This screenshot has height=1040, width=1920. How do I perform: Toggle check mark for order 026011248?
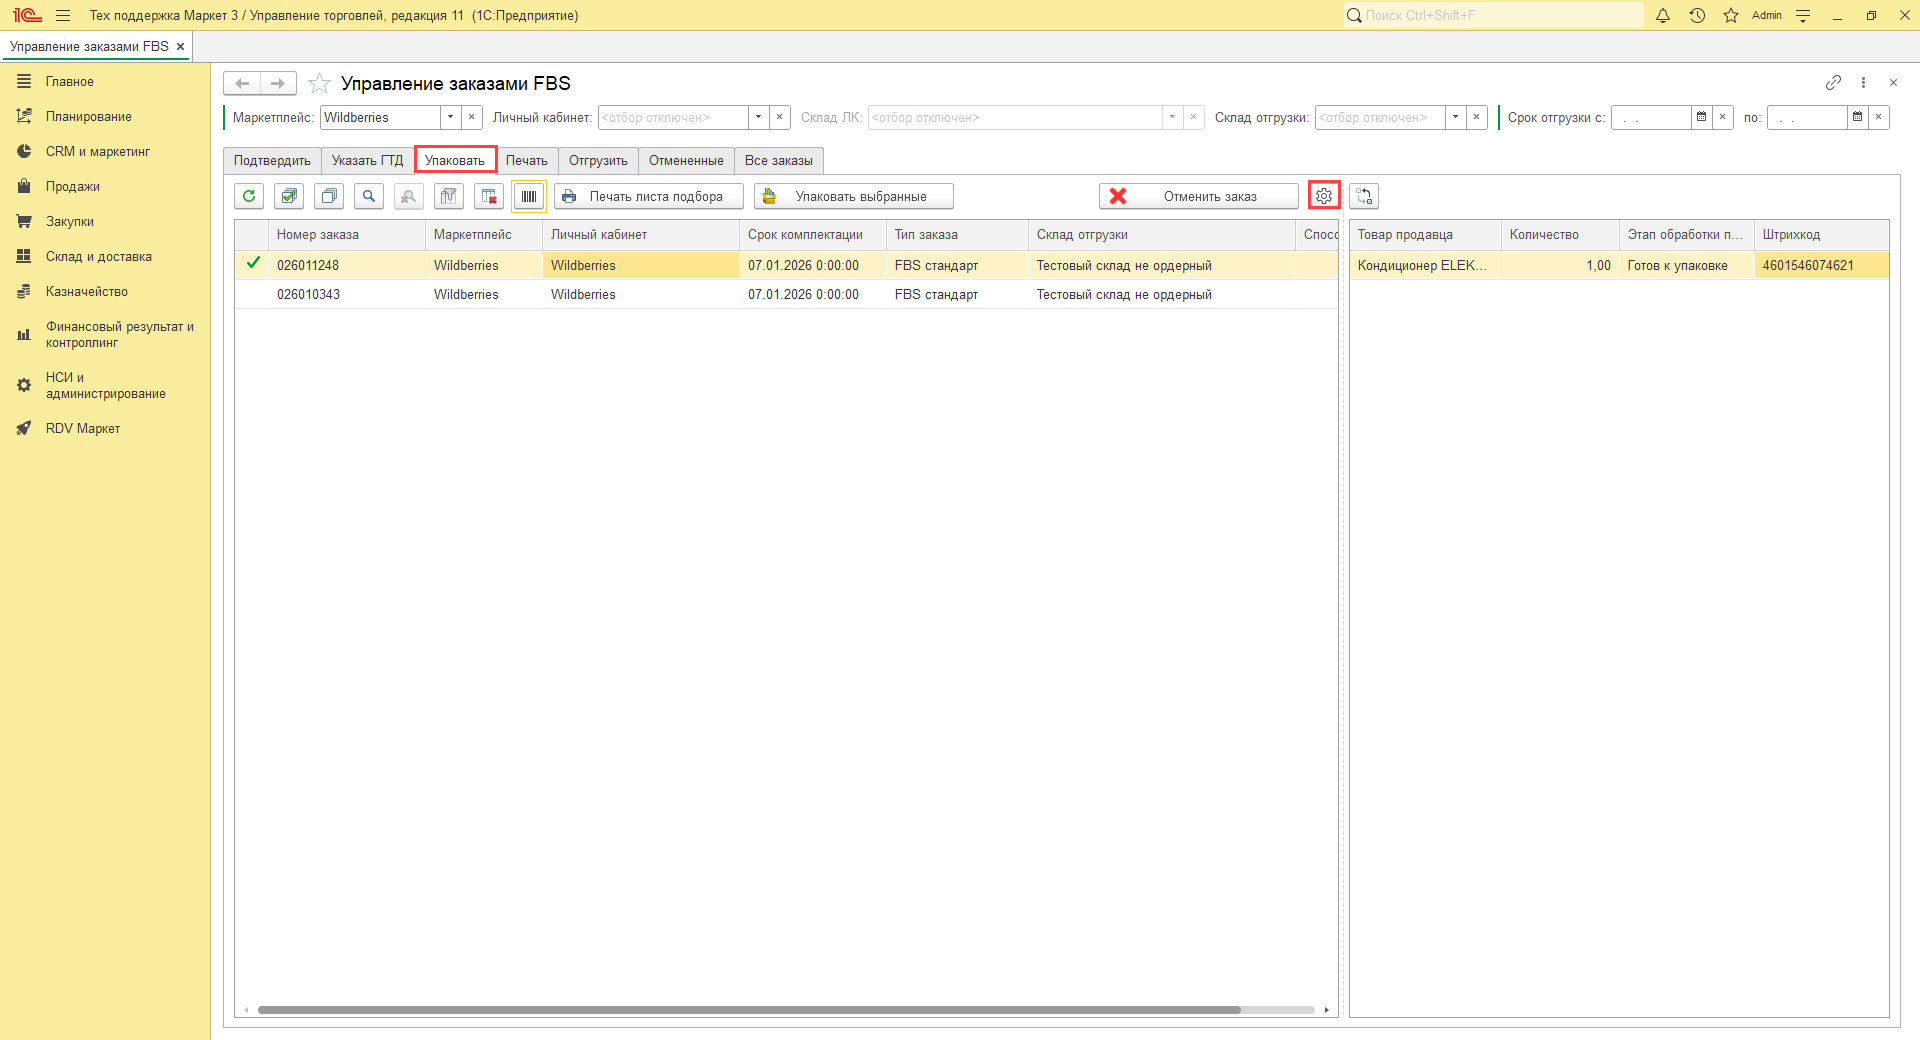point(253,264)
